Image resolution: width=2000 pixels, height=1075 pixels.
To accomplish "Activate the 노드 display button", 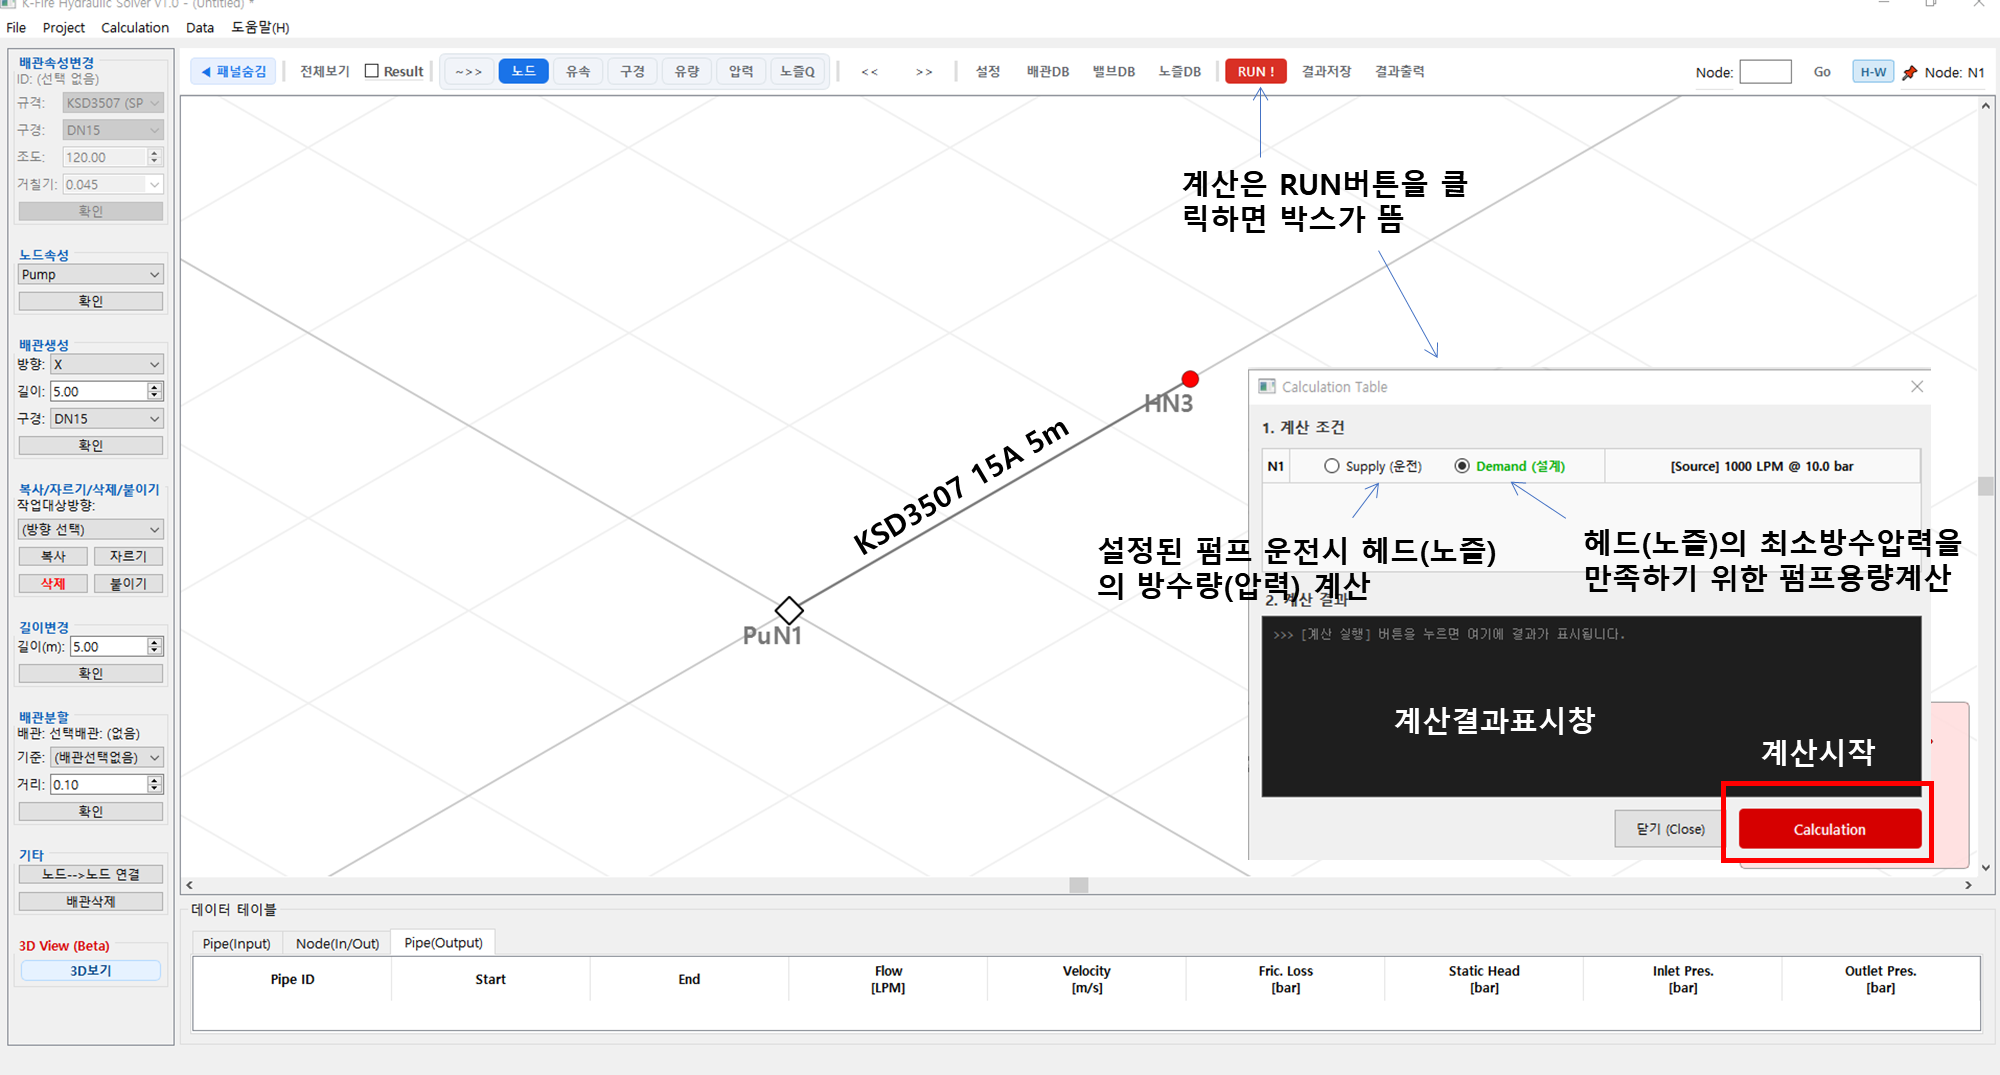I will point(523,72).
